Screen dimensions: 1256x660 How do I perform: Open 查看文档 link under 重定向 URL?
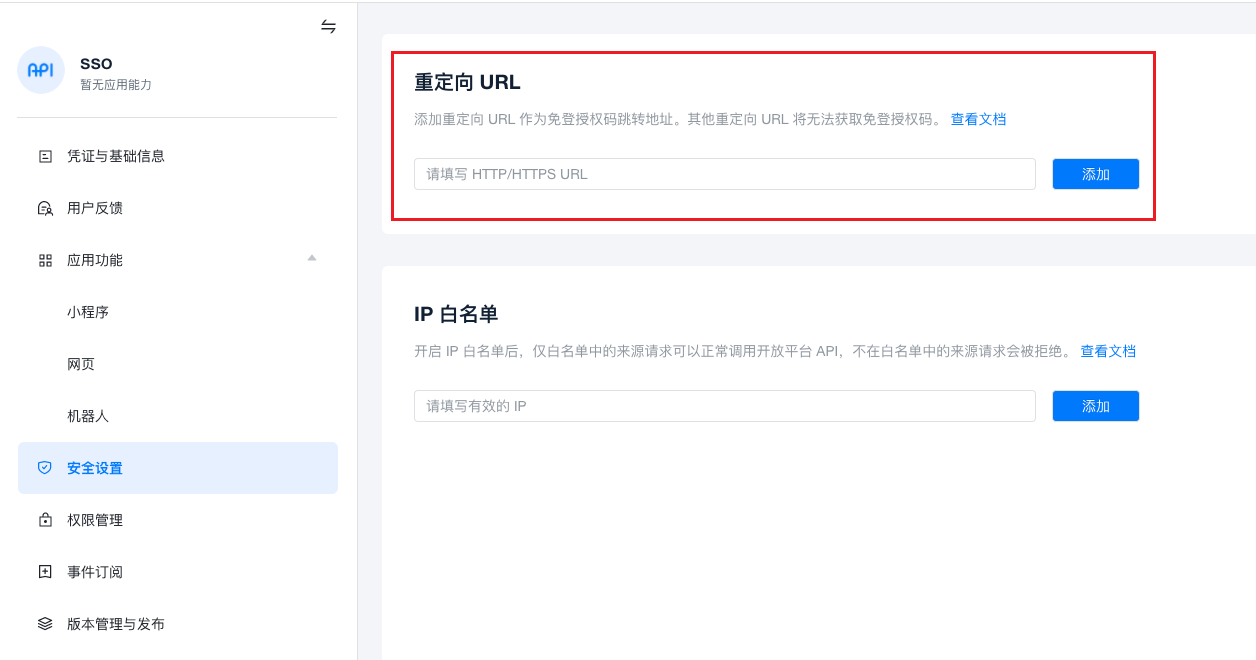(x=978, y=119)
